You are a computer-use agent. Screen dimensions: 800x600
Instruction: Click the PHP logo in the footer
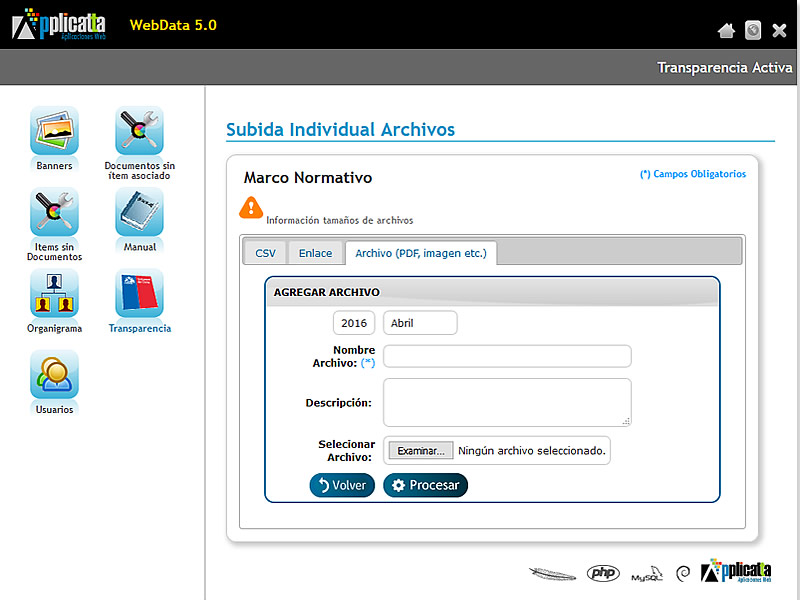point(603,573)
